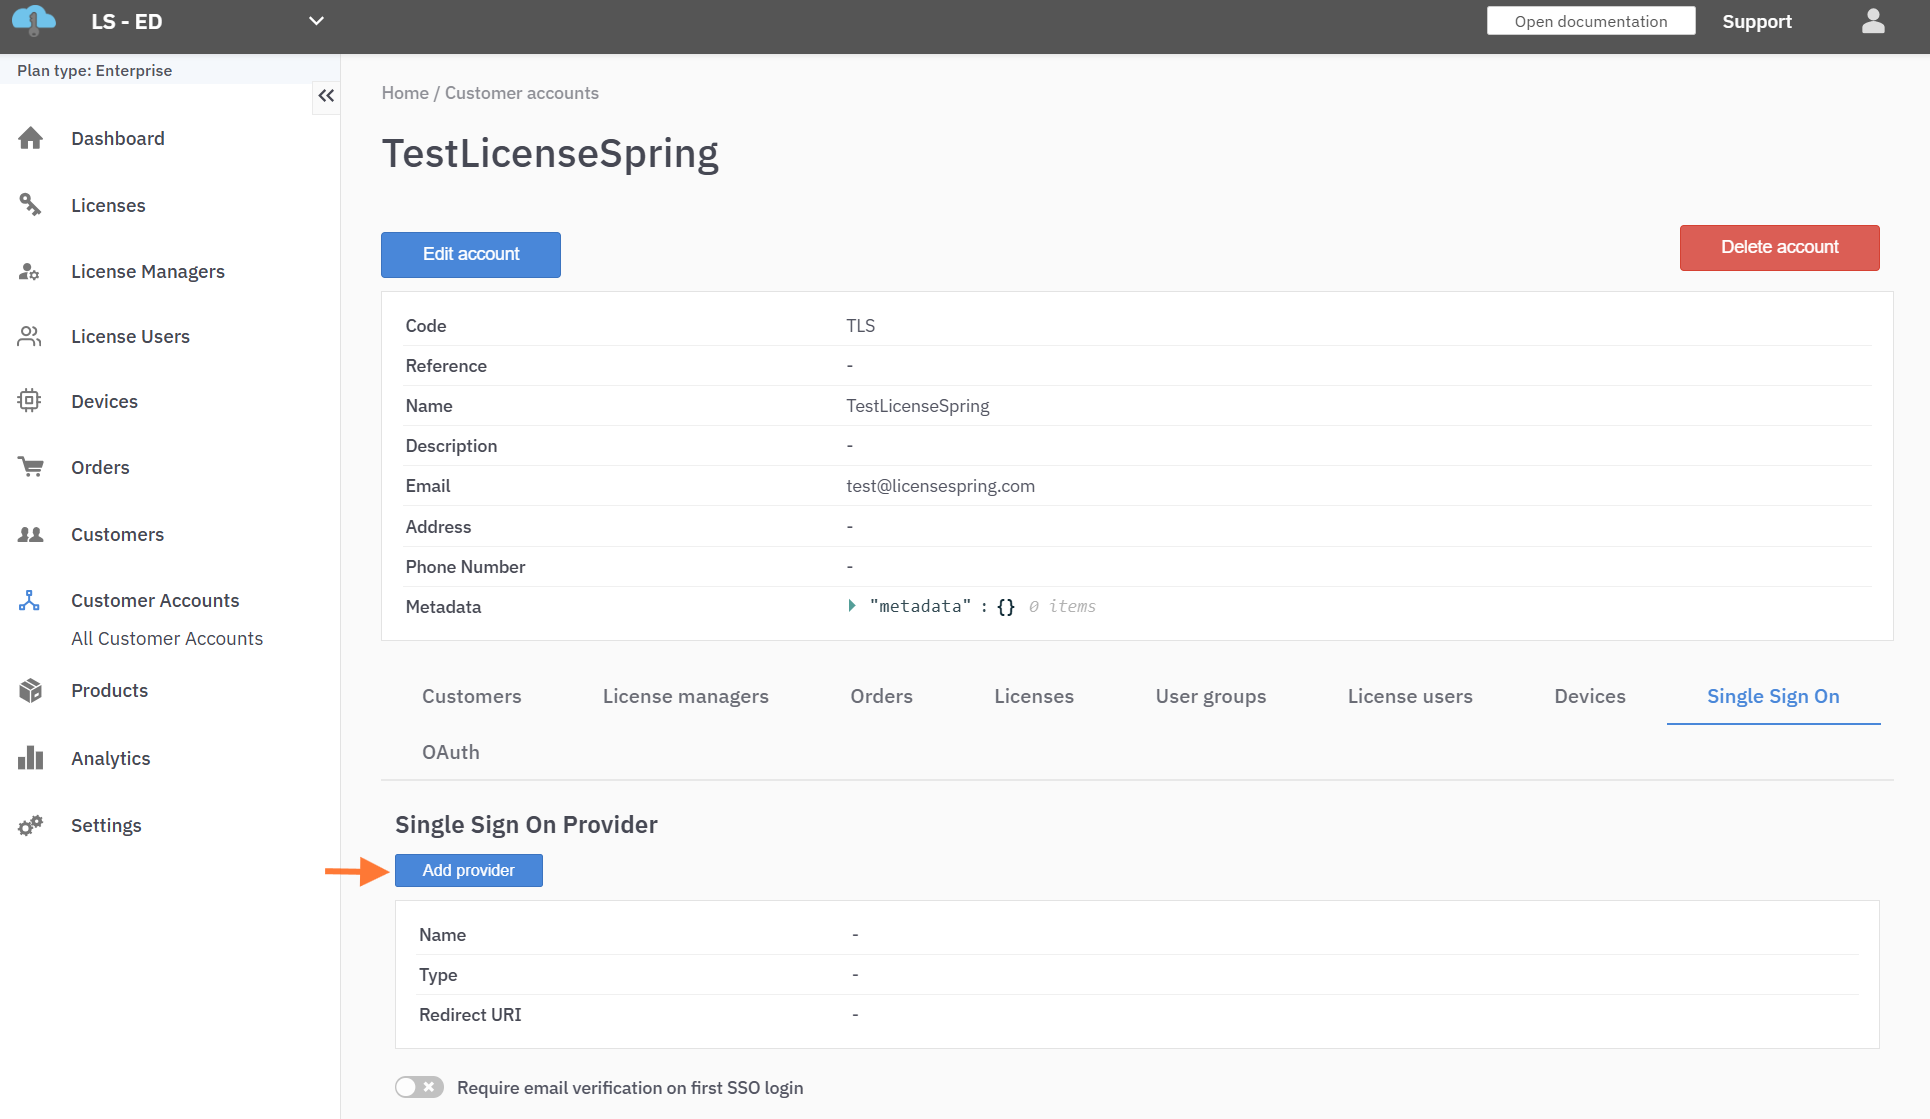Screen dimensions: 1930x1119
Task: Click the License Managers icon
Action: (x=30, y=271)
